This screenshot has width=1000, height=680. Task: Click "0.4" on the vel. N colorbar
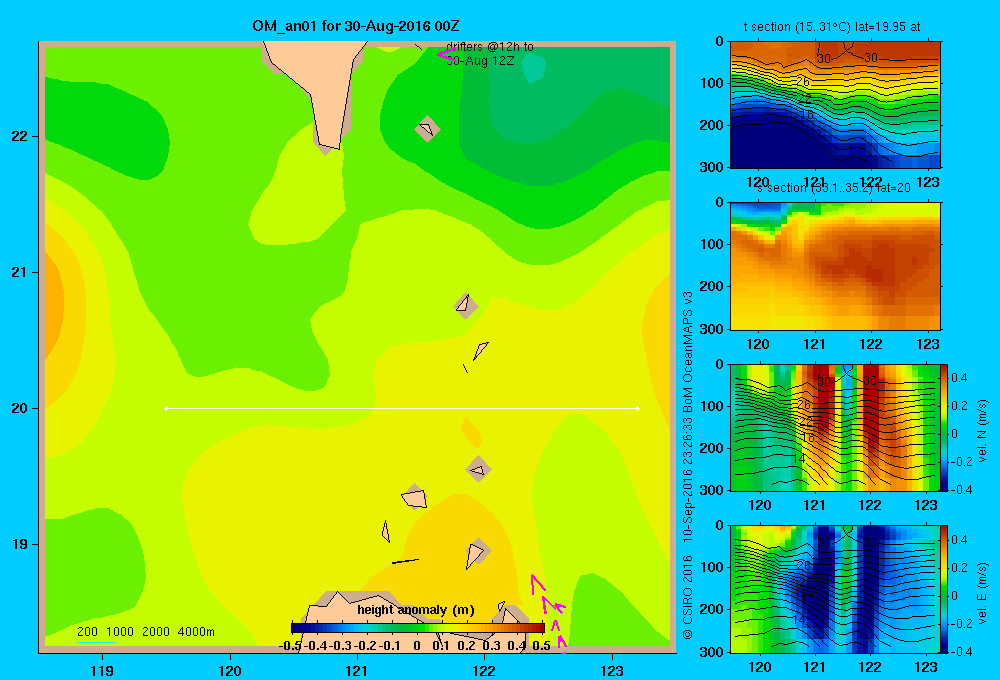(x=959, y=378)
